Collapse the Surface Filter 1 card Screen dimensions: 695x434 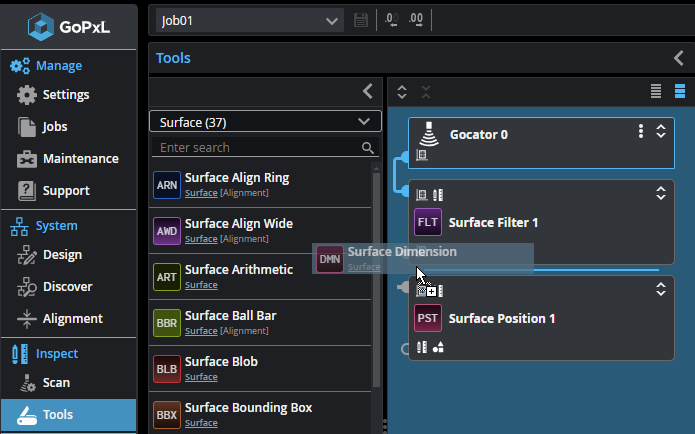660,195
